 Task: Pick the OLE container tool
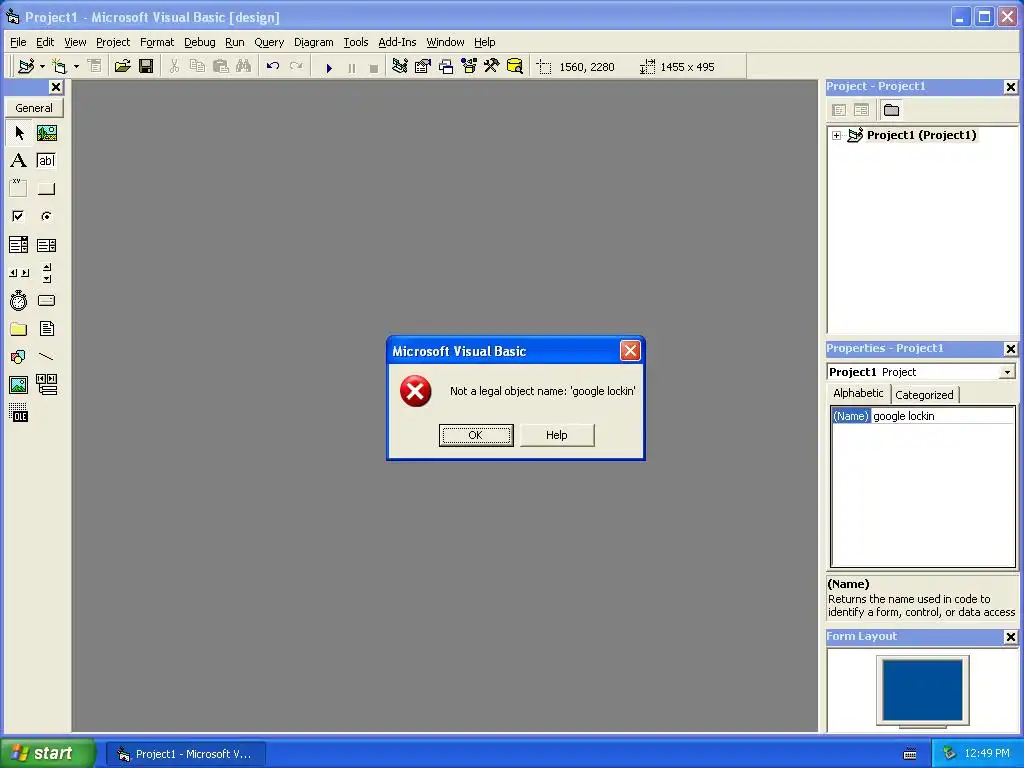pos(19,413)
